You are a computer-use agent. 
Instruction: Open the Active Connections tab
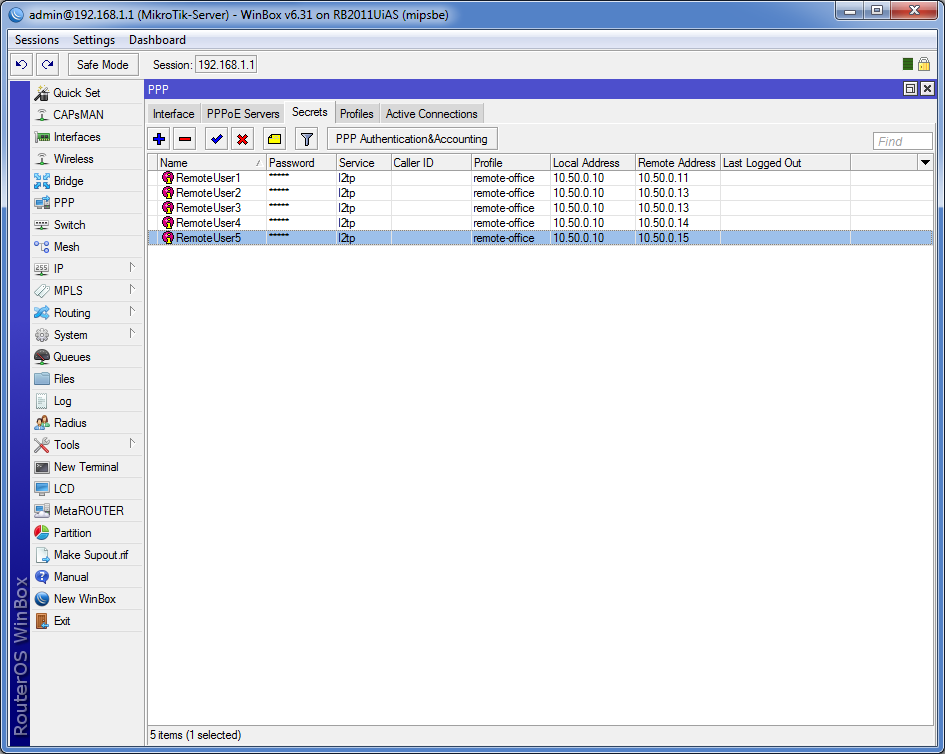432,113
